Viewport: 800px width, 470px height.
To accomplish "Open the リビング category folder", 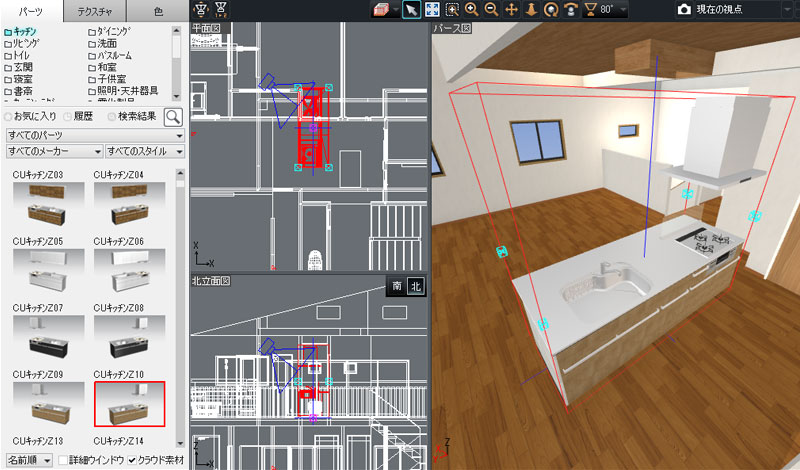I will (x=28, y=46).
